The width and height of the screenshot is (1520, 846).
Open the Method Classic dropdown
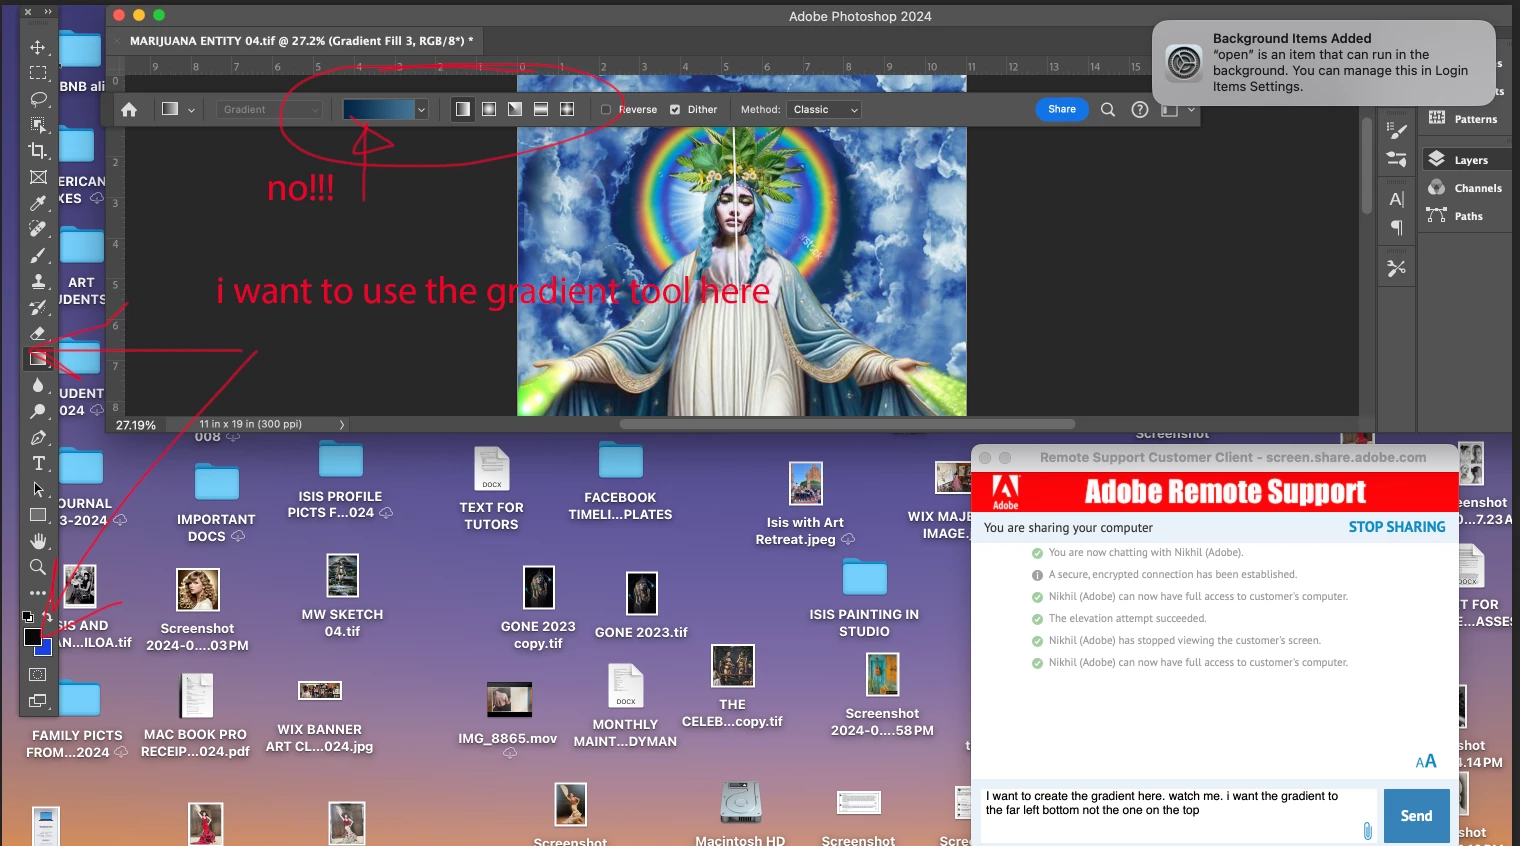click(824, 110)
